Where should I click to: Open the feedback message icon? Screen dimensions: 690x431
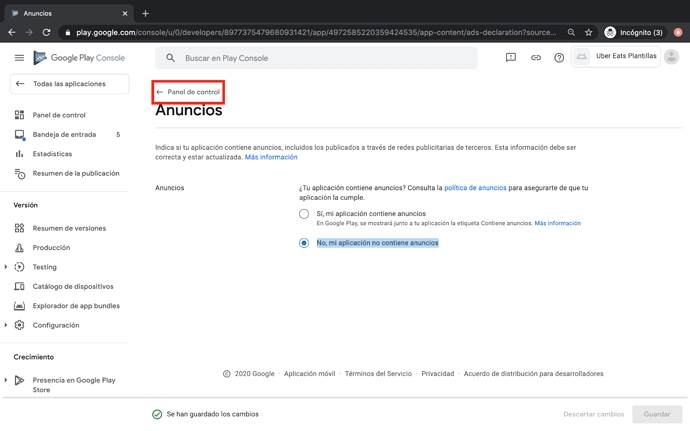click(x=510, y=58)
